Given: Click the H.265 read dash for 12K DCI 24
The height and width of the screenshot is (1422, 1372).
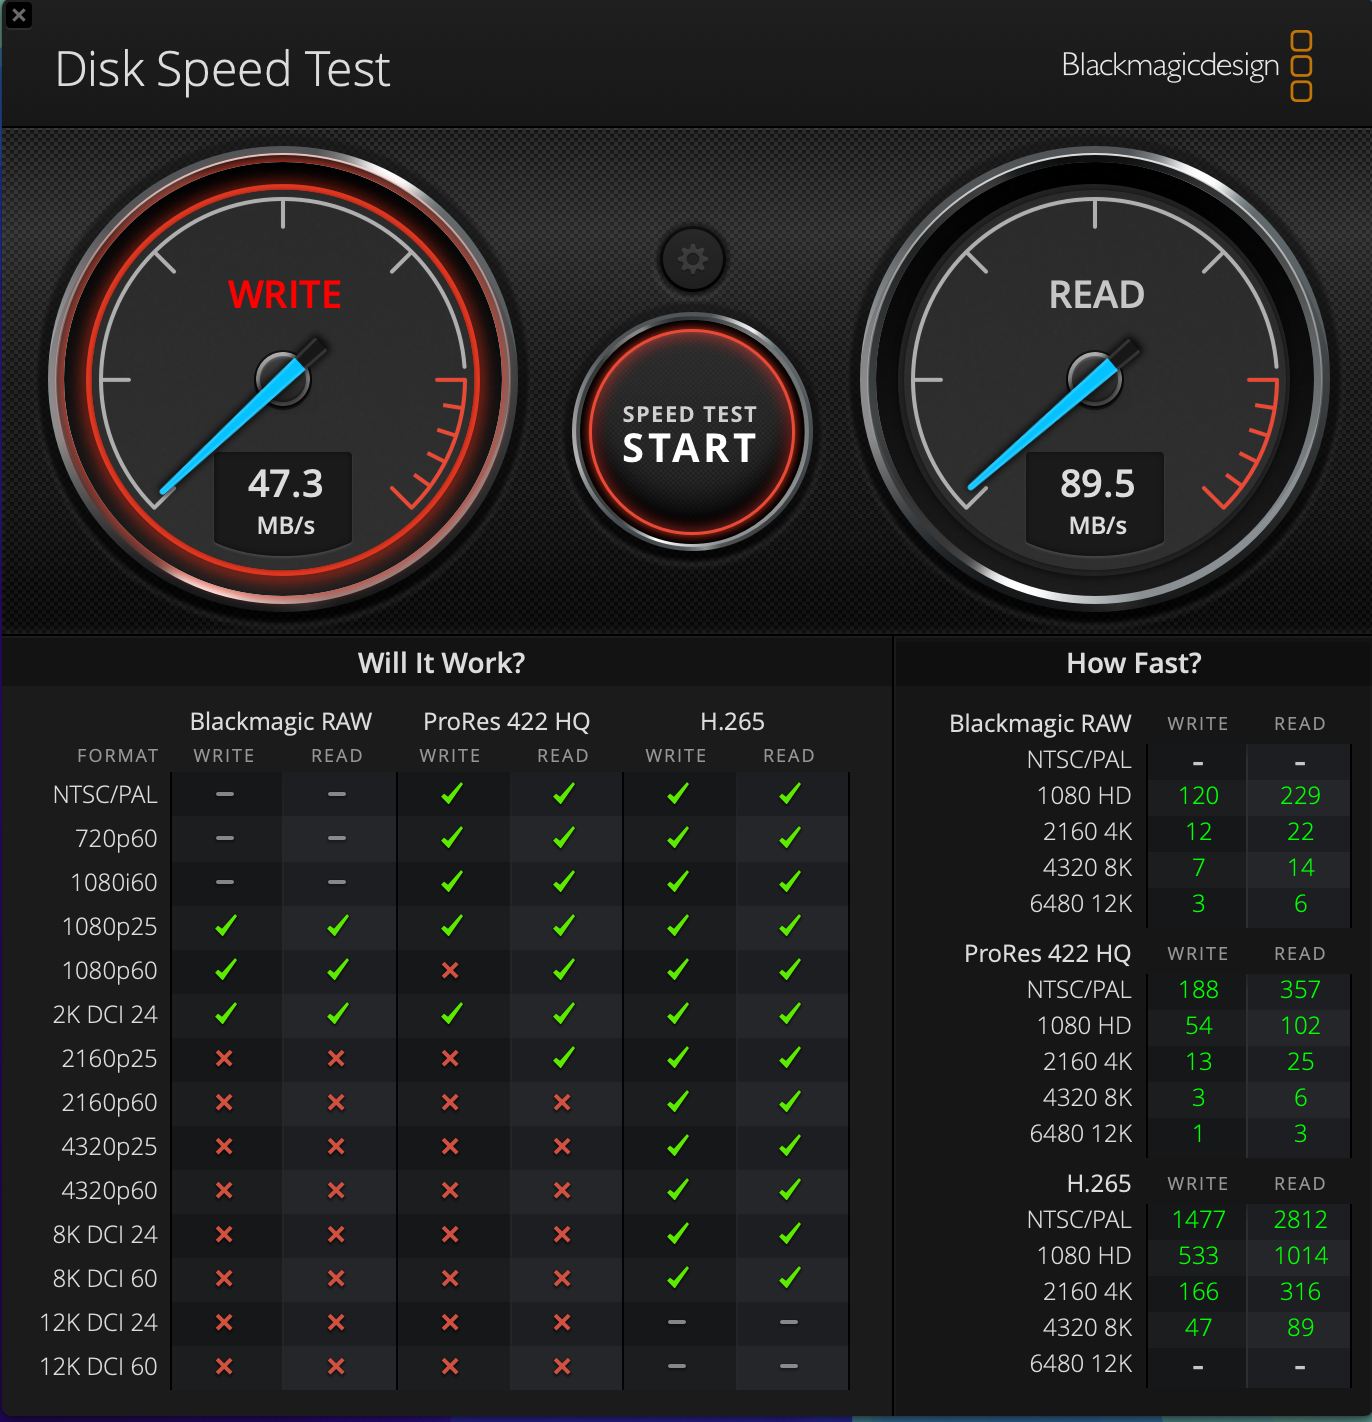Looking at the screenshot, I should click(x=789, y=1322).
